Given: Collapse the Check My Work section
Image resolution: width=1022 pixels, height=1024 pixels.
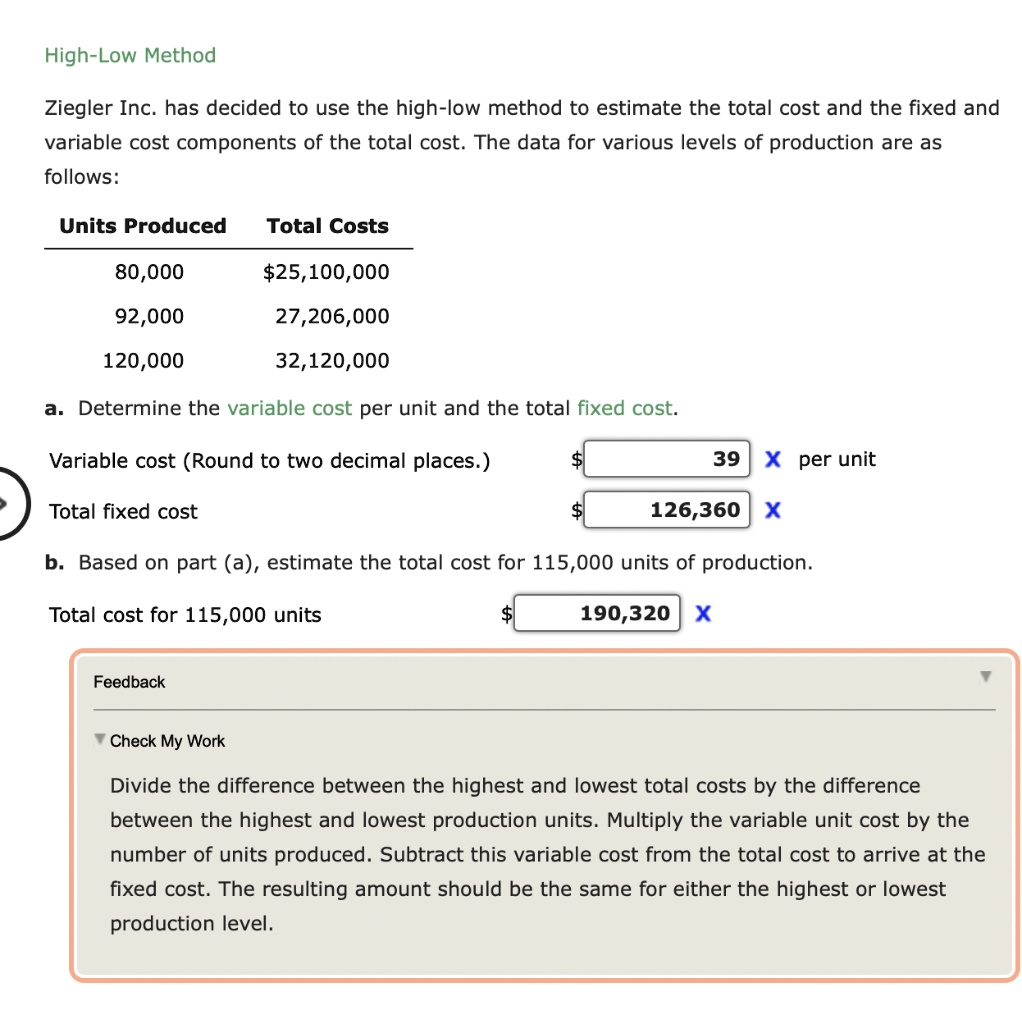Looking at the screenshot, I should 99,740.
